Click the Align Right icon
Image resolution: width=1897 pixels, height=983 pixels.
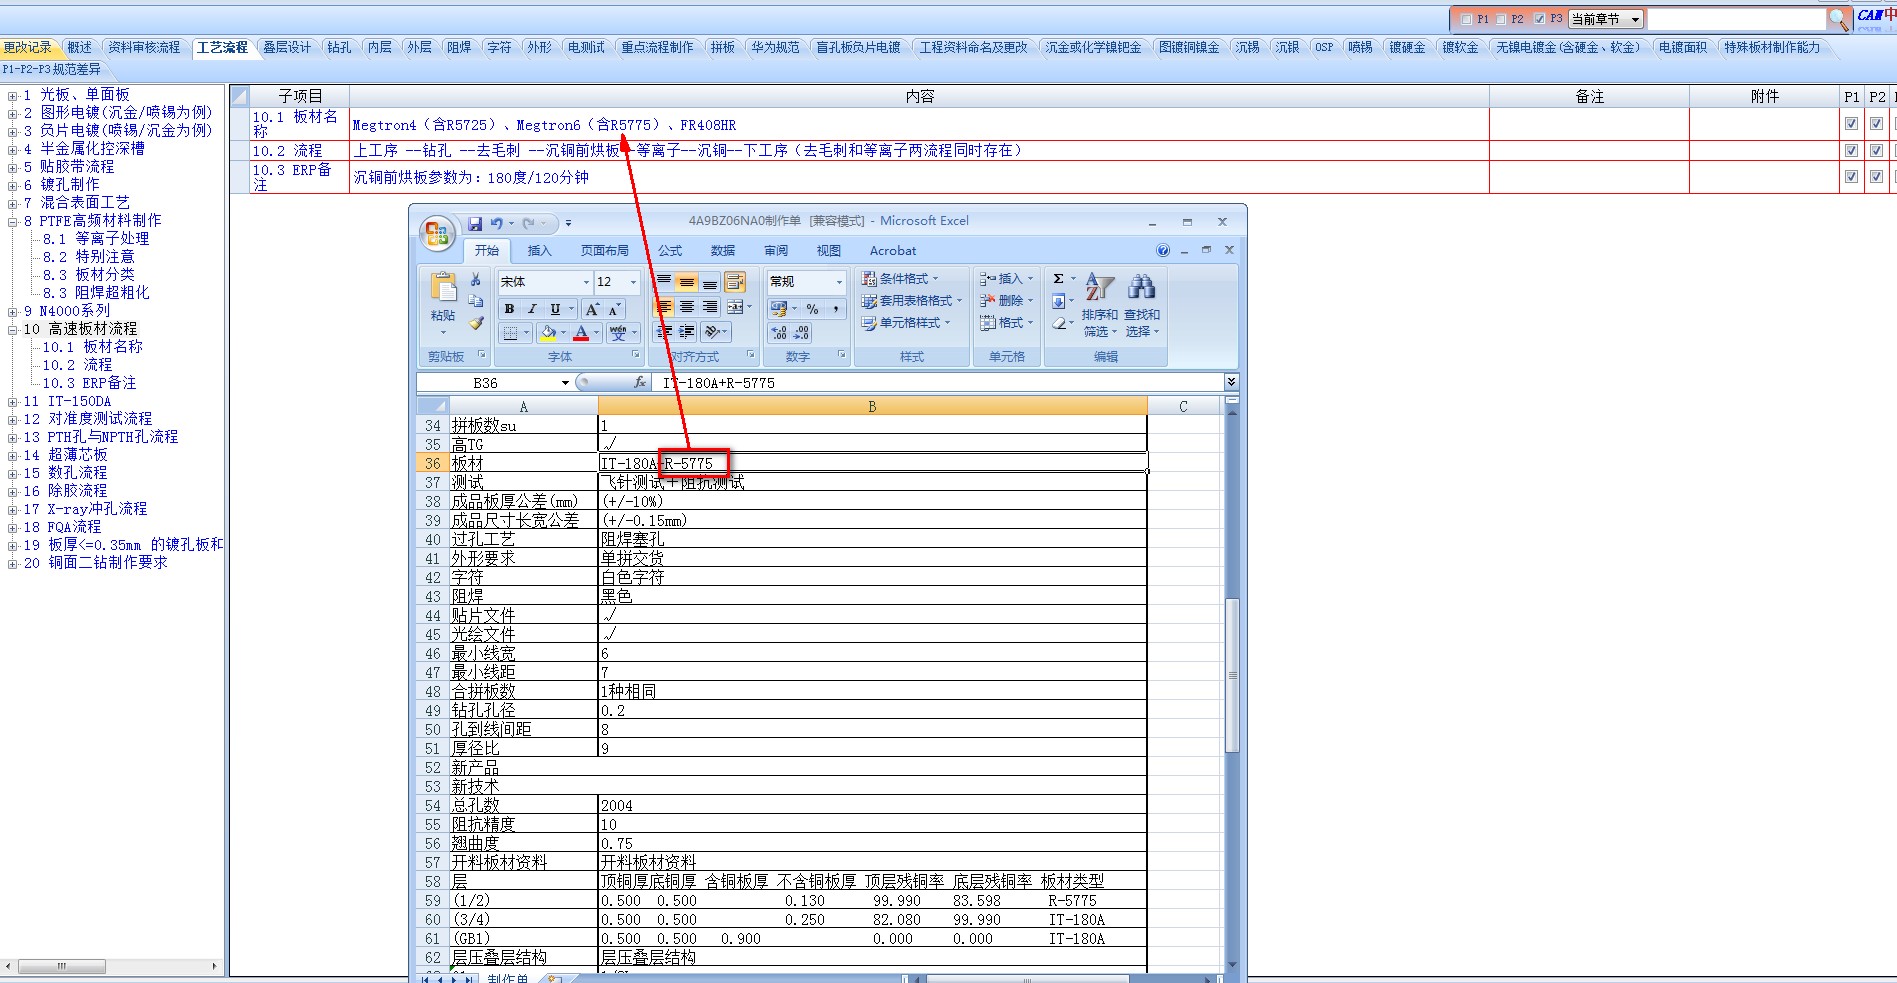710,307
